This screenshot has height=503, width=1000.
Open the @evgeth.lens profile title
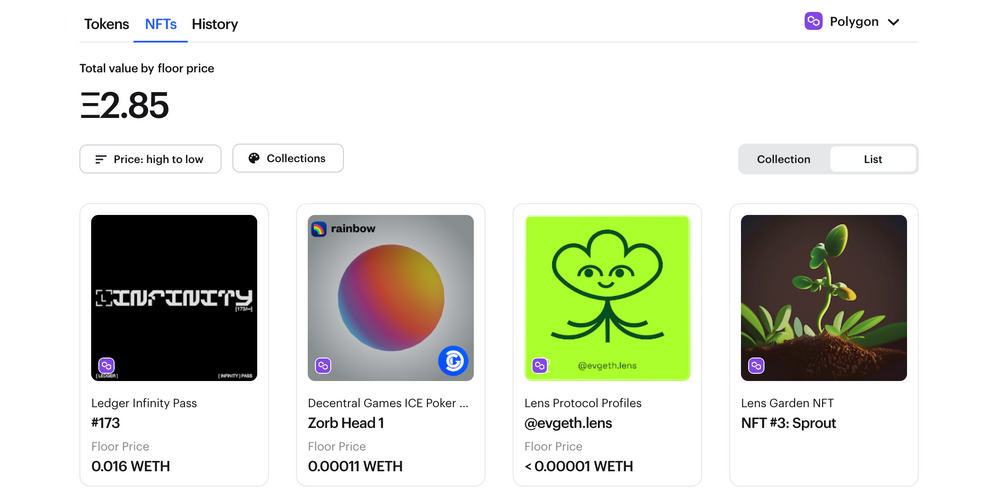click(568, 423)
